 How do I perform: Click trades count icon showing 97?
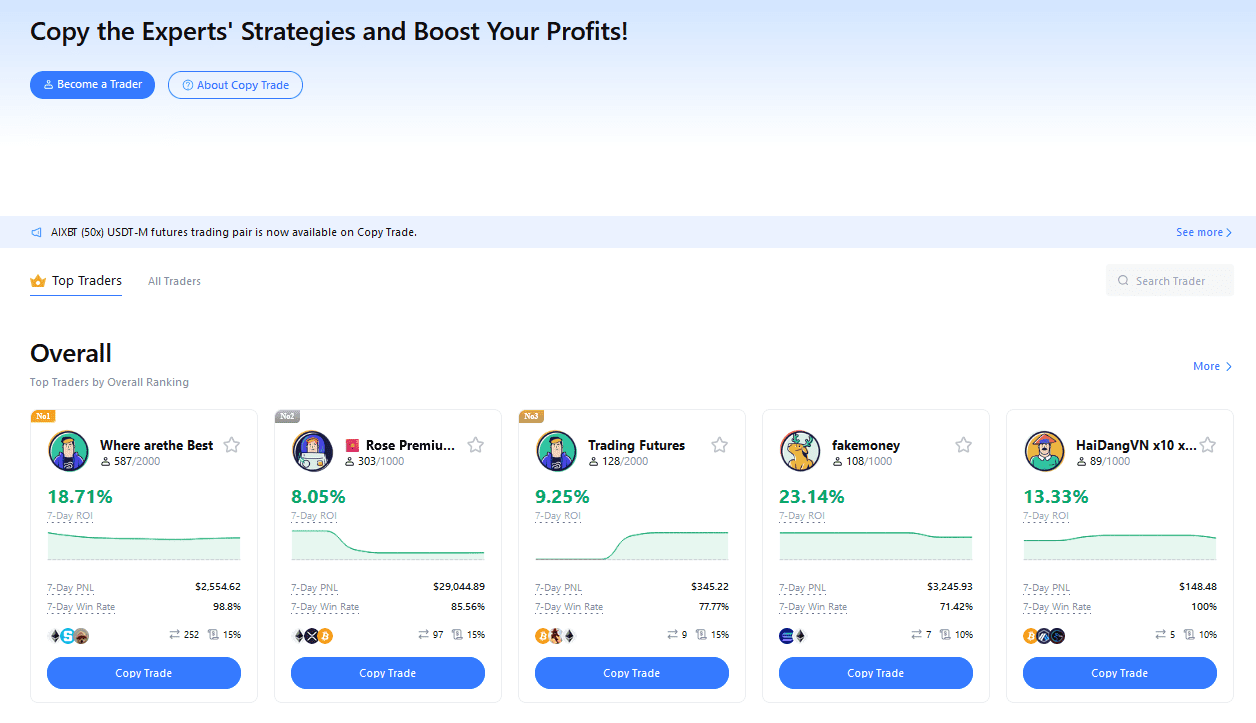(424, 635)
